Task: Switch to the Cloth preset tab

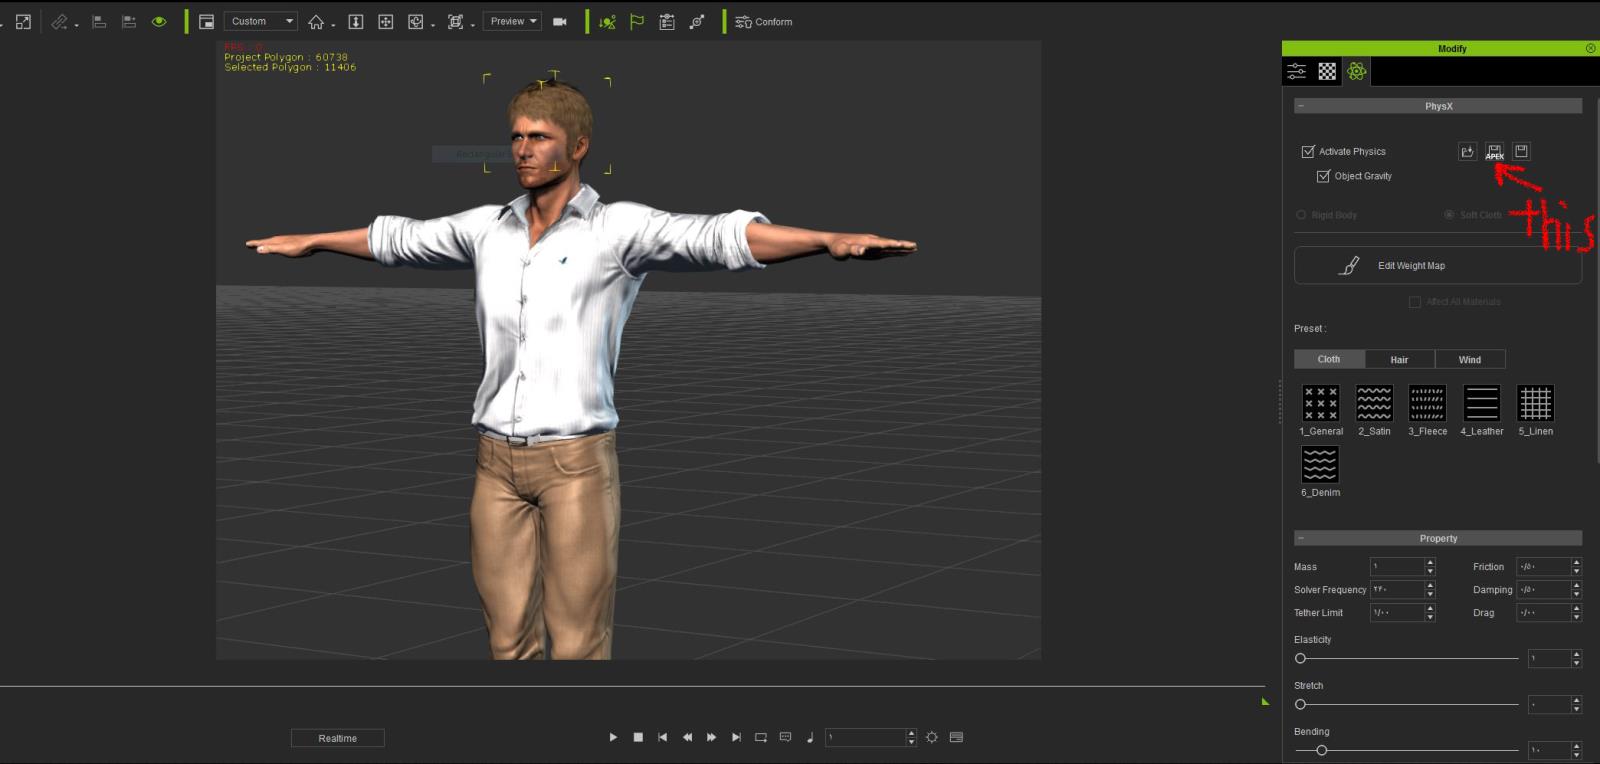Action: pos(1329,359)
